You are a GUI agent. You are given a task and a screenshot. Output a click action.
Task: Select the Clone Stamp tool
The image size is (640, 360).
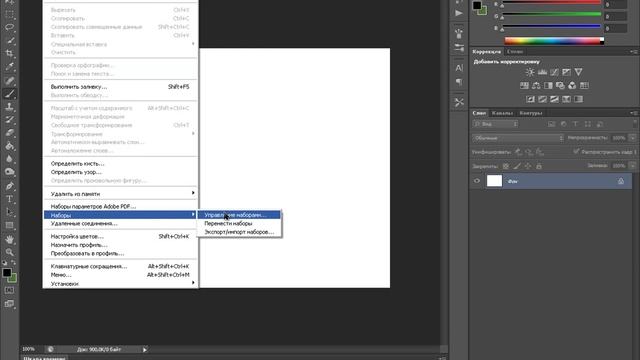[9, 107]
